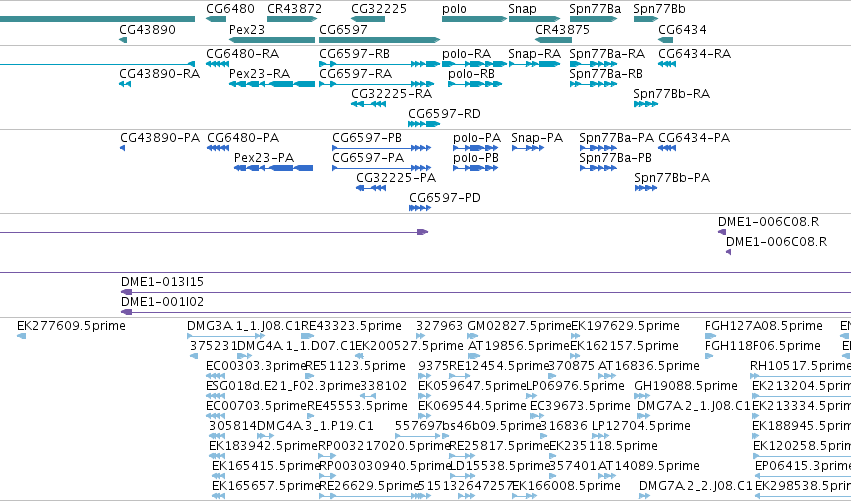Image resolution: width=851 pixels, height=501 pixels.
Task: Click the CG6597-PB protein label
Action: click(367, 138)
